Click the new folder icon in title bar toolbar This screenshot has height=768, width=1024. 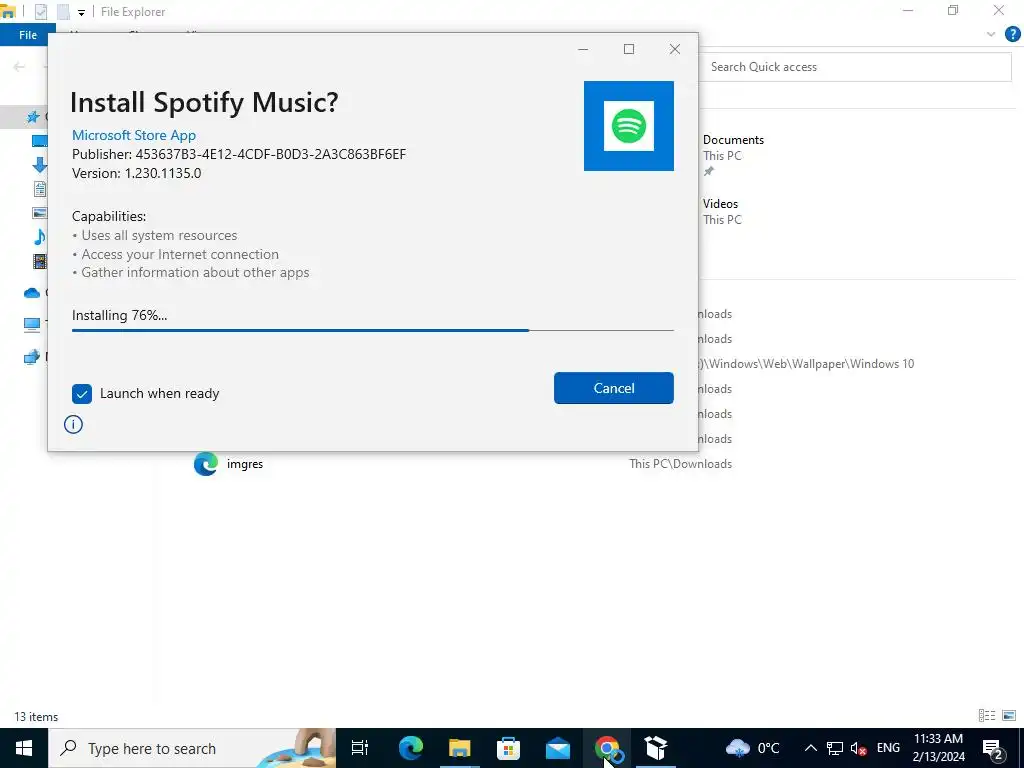[63, 12]
